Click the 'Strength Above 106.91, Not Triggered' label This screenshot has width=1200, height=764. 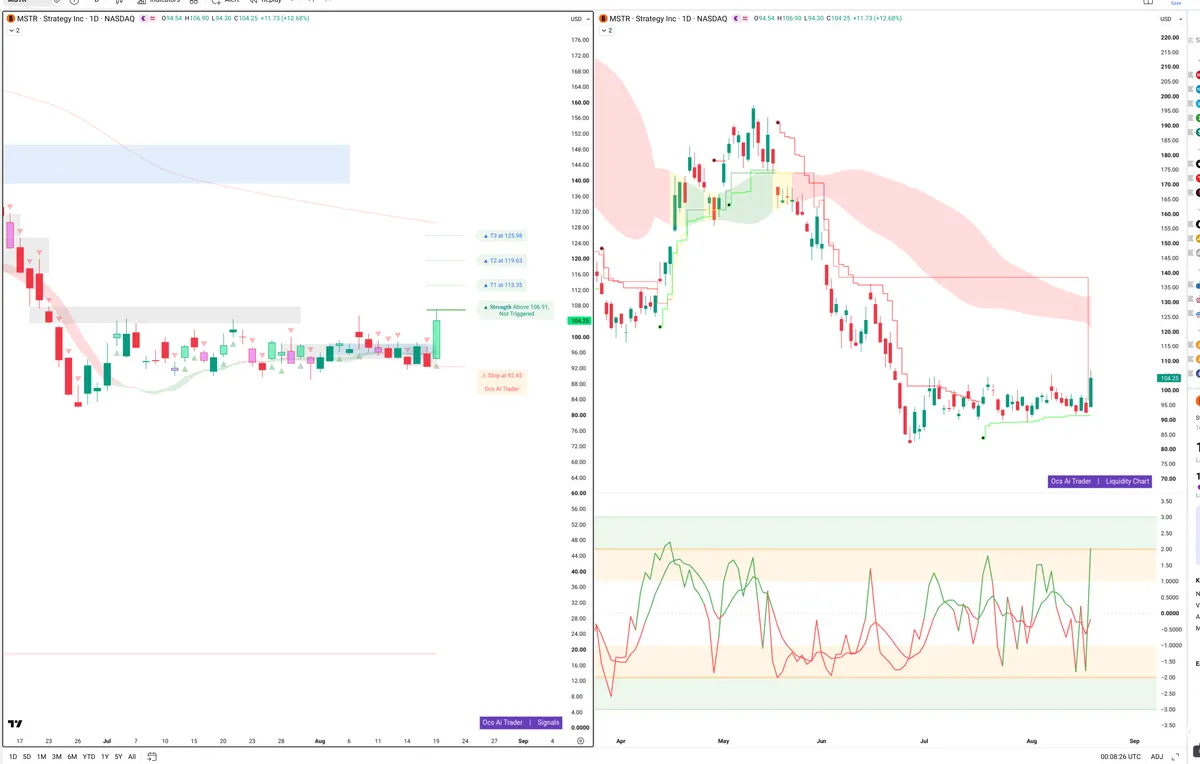click(516, 310)
